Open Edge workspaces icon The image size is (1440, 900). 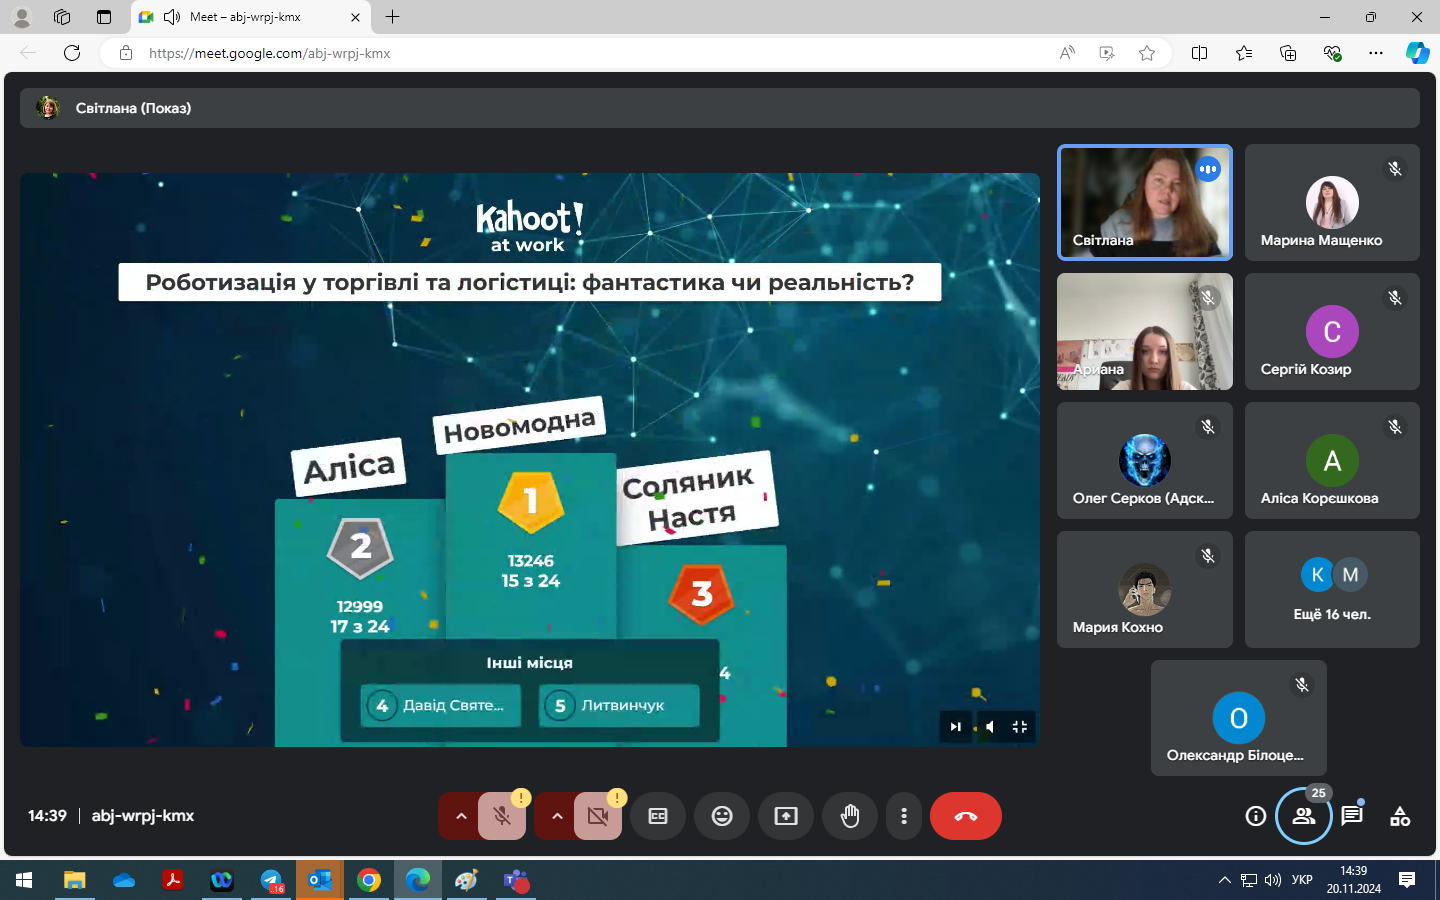62,17
